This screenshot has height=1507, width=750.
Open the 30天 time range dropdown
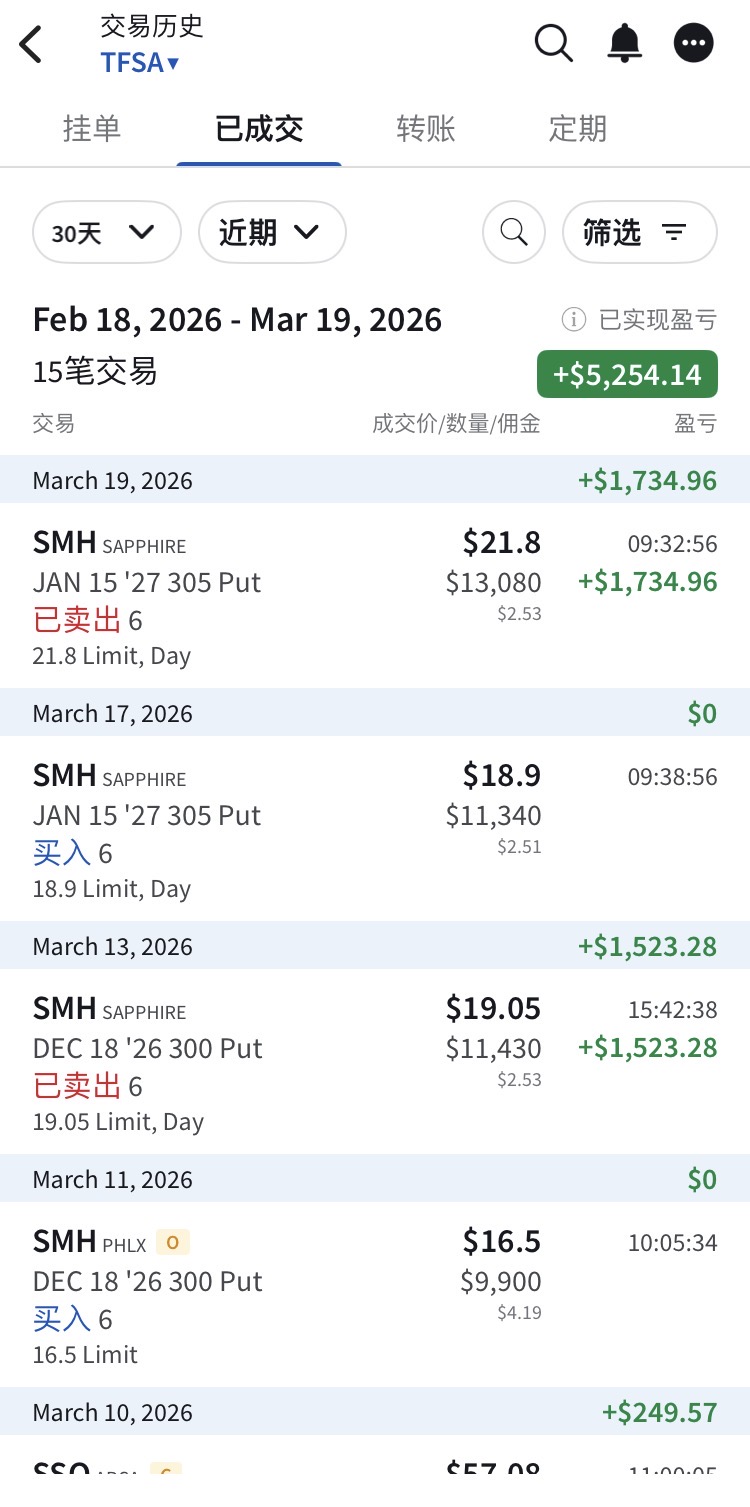[x=107, y=232]
